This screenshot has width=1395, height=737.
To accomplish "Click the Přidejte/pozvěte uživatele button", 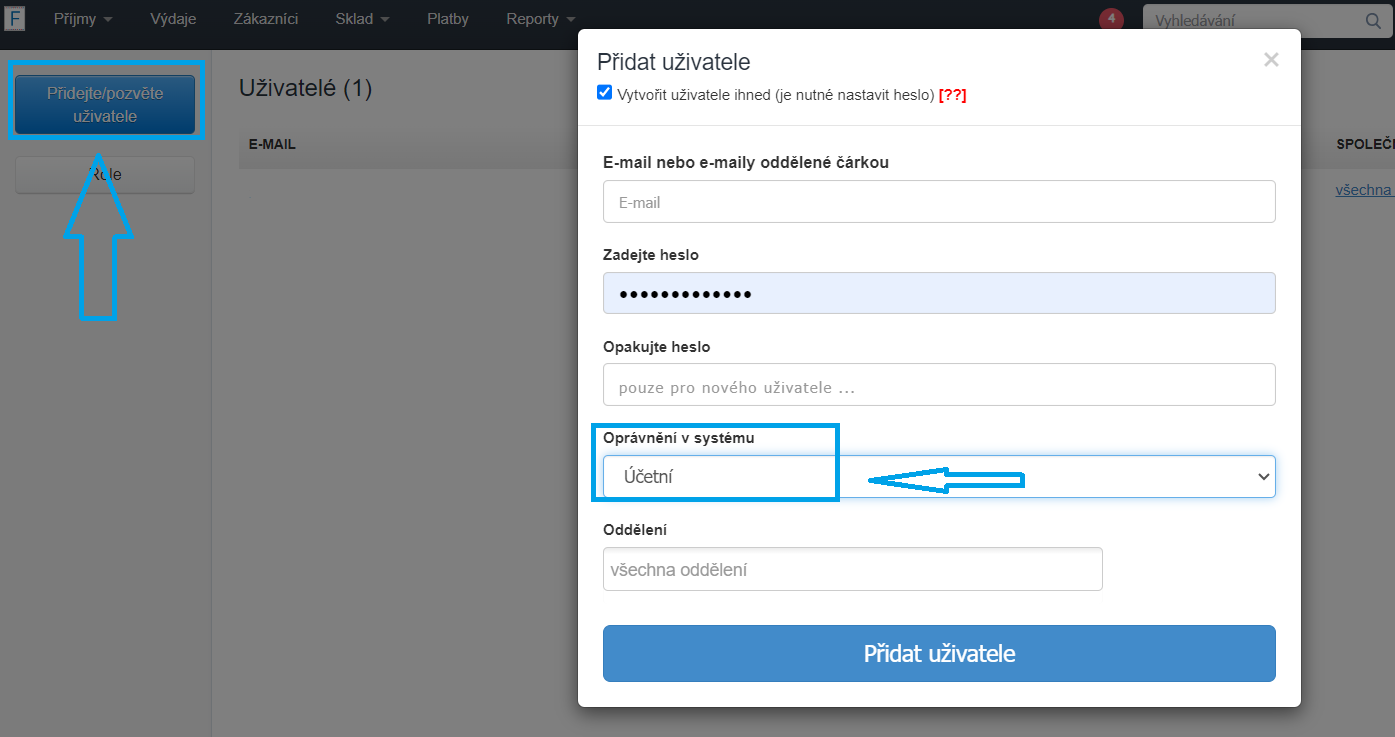I will pyautogui.click(x=105, y=104).
